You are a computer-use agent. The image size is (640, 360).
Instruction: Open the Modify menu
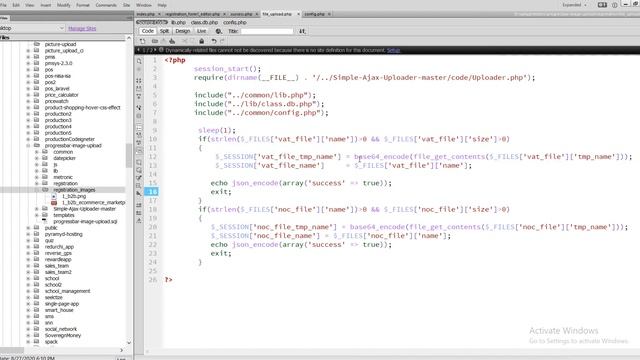point(64,5)
